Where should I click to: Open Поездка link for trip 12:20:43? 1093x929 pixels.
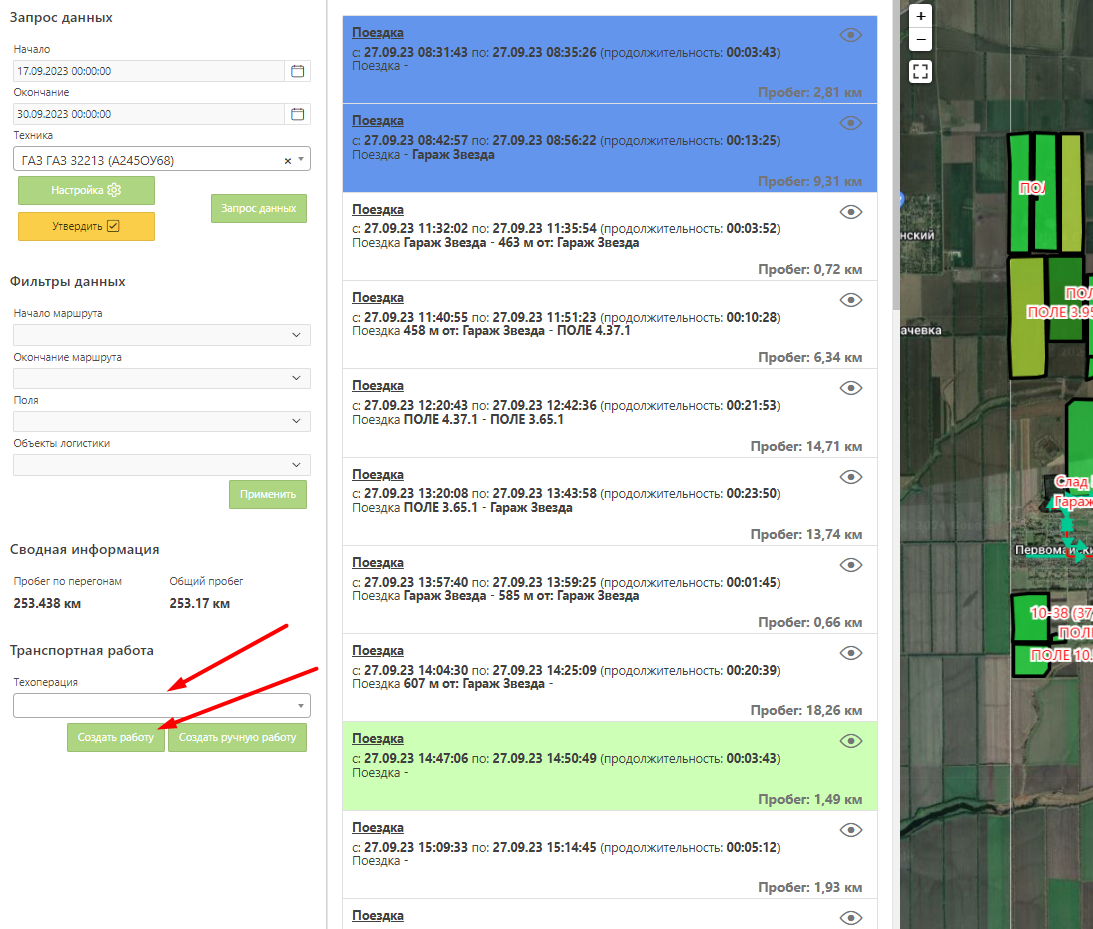click(378, 386)
